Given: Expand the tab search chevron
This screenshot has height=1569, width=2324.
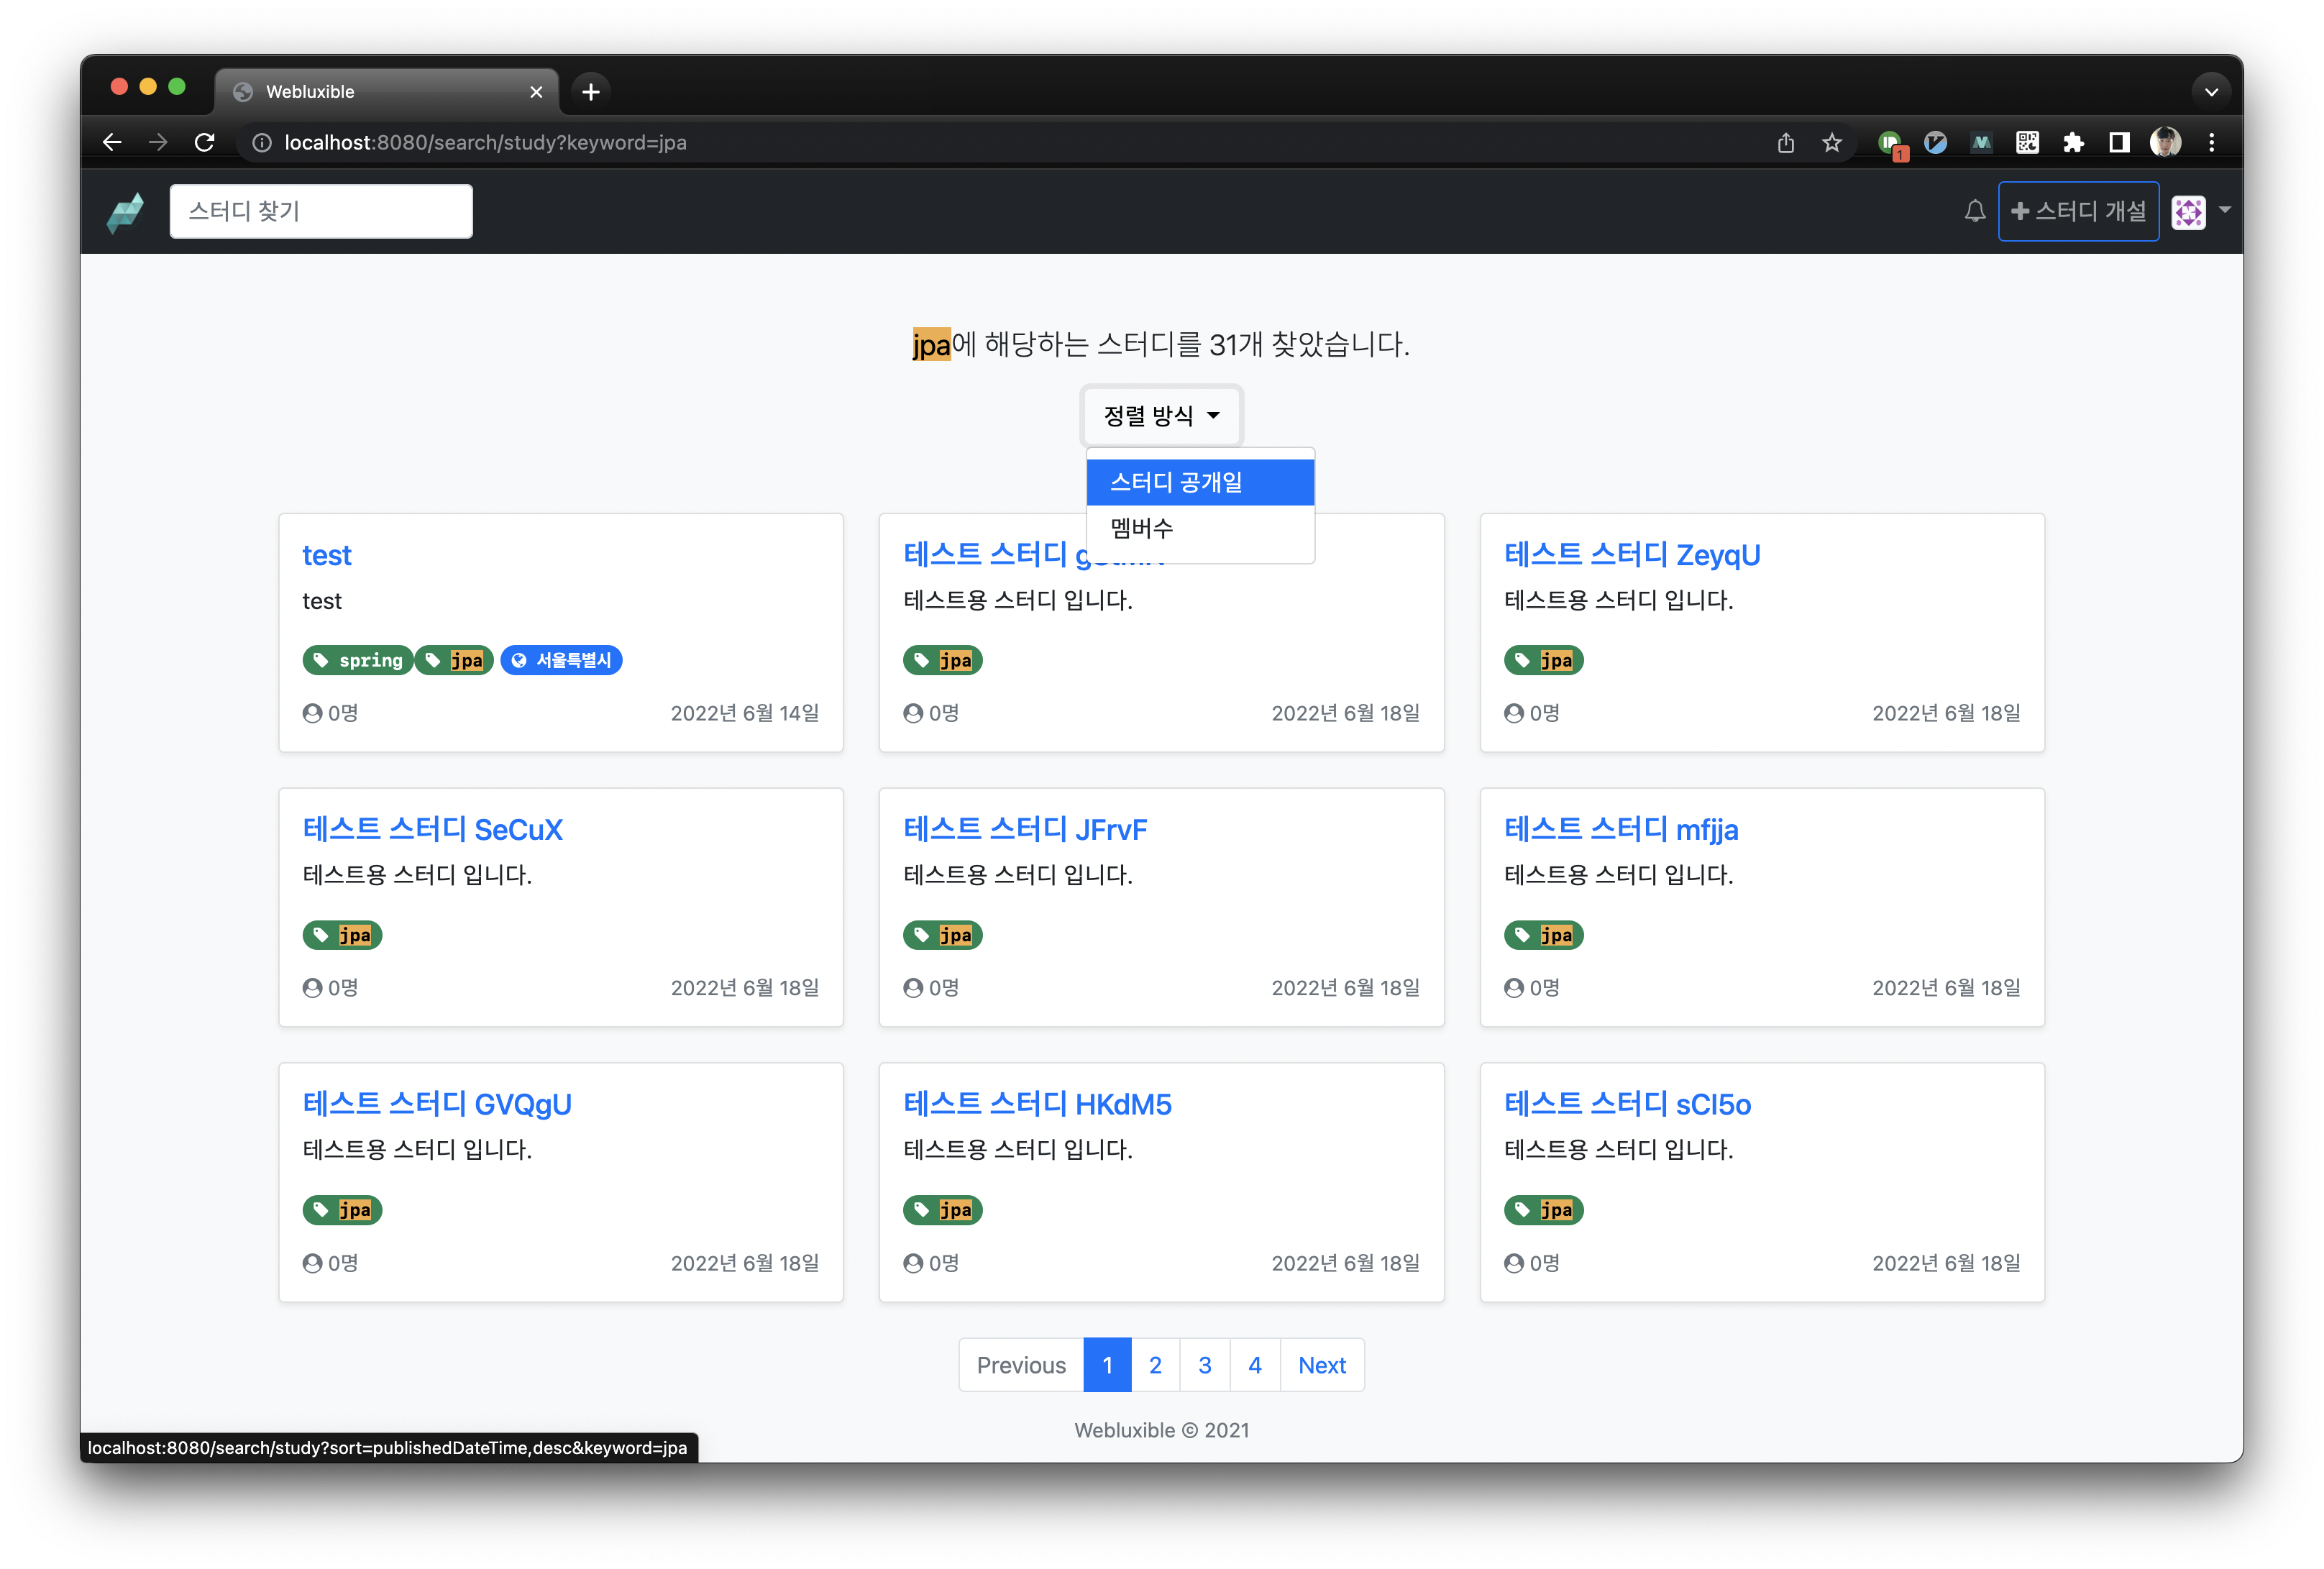Looking at the screenshot, I should click(x=2211, y=92).
